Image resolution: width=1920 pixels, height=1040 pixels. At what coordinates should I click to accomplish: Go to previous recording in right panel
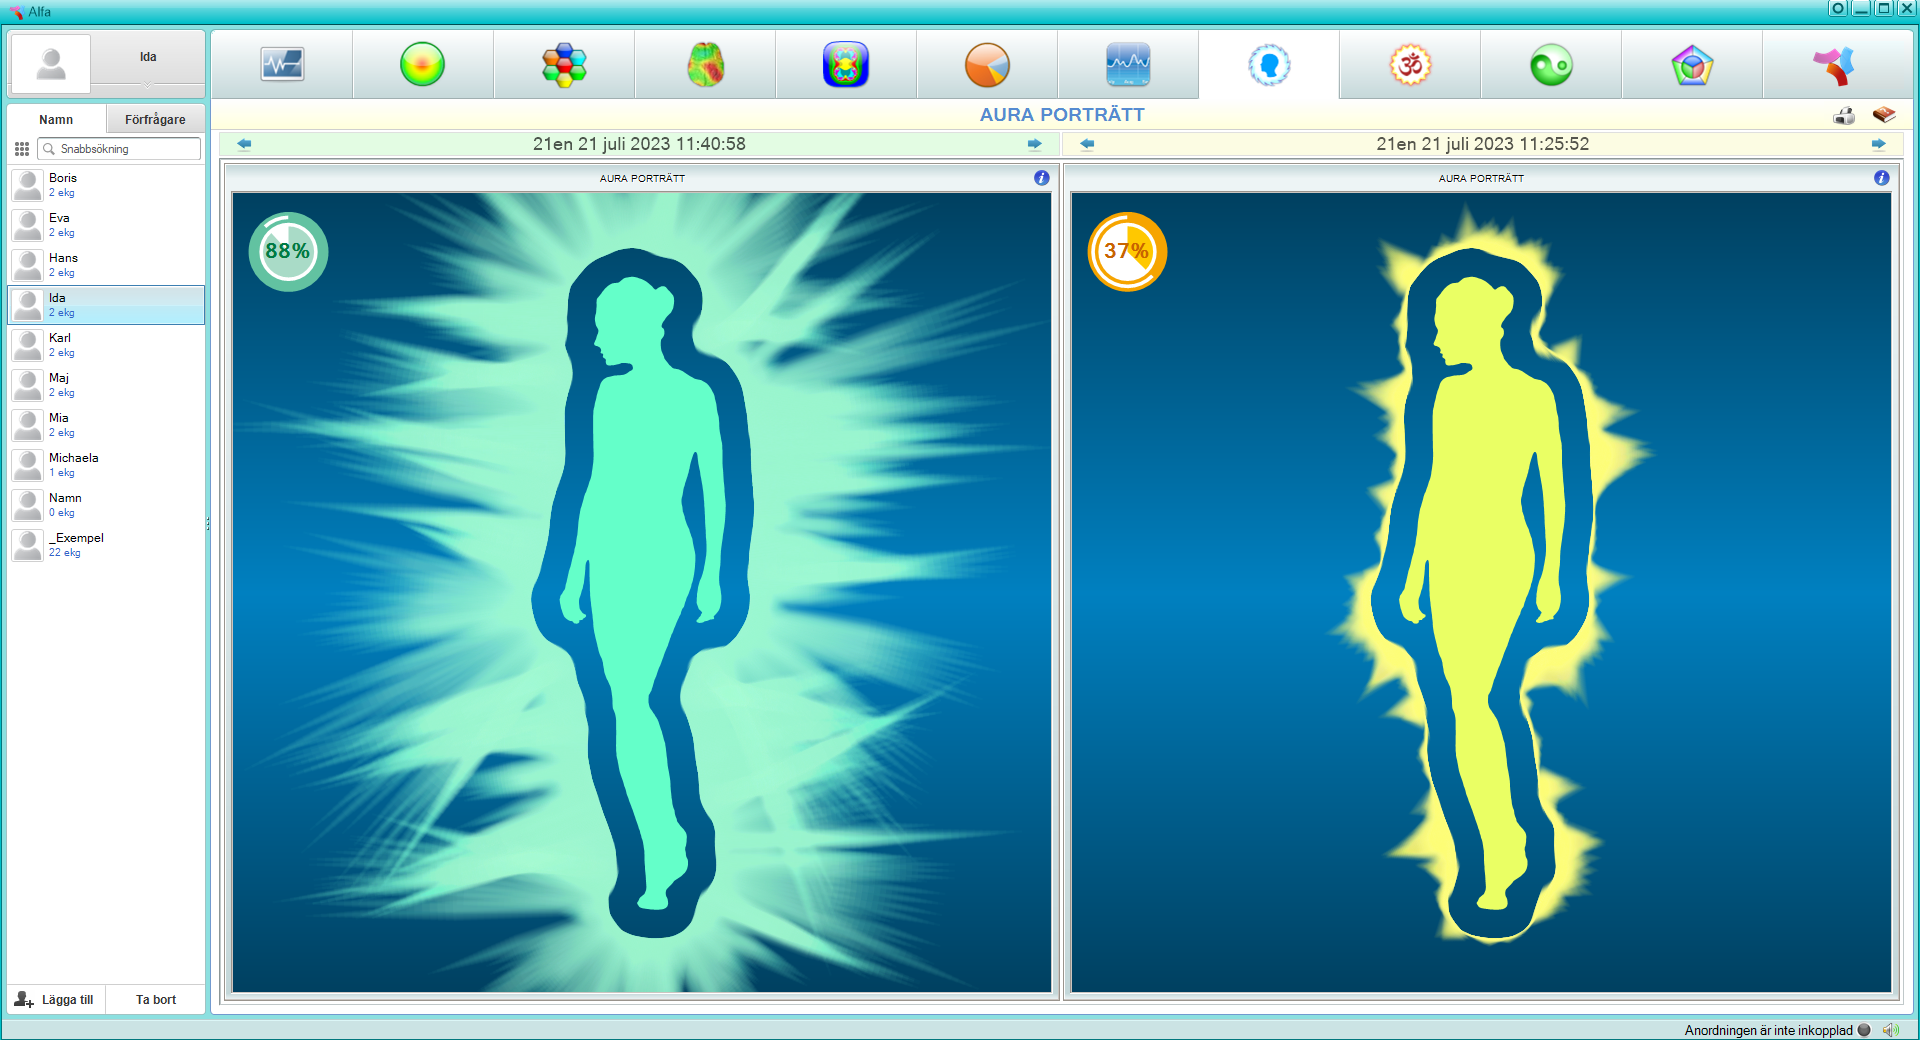(x=1087, y=144)
